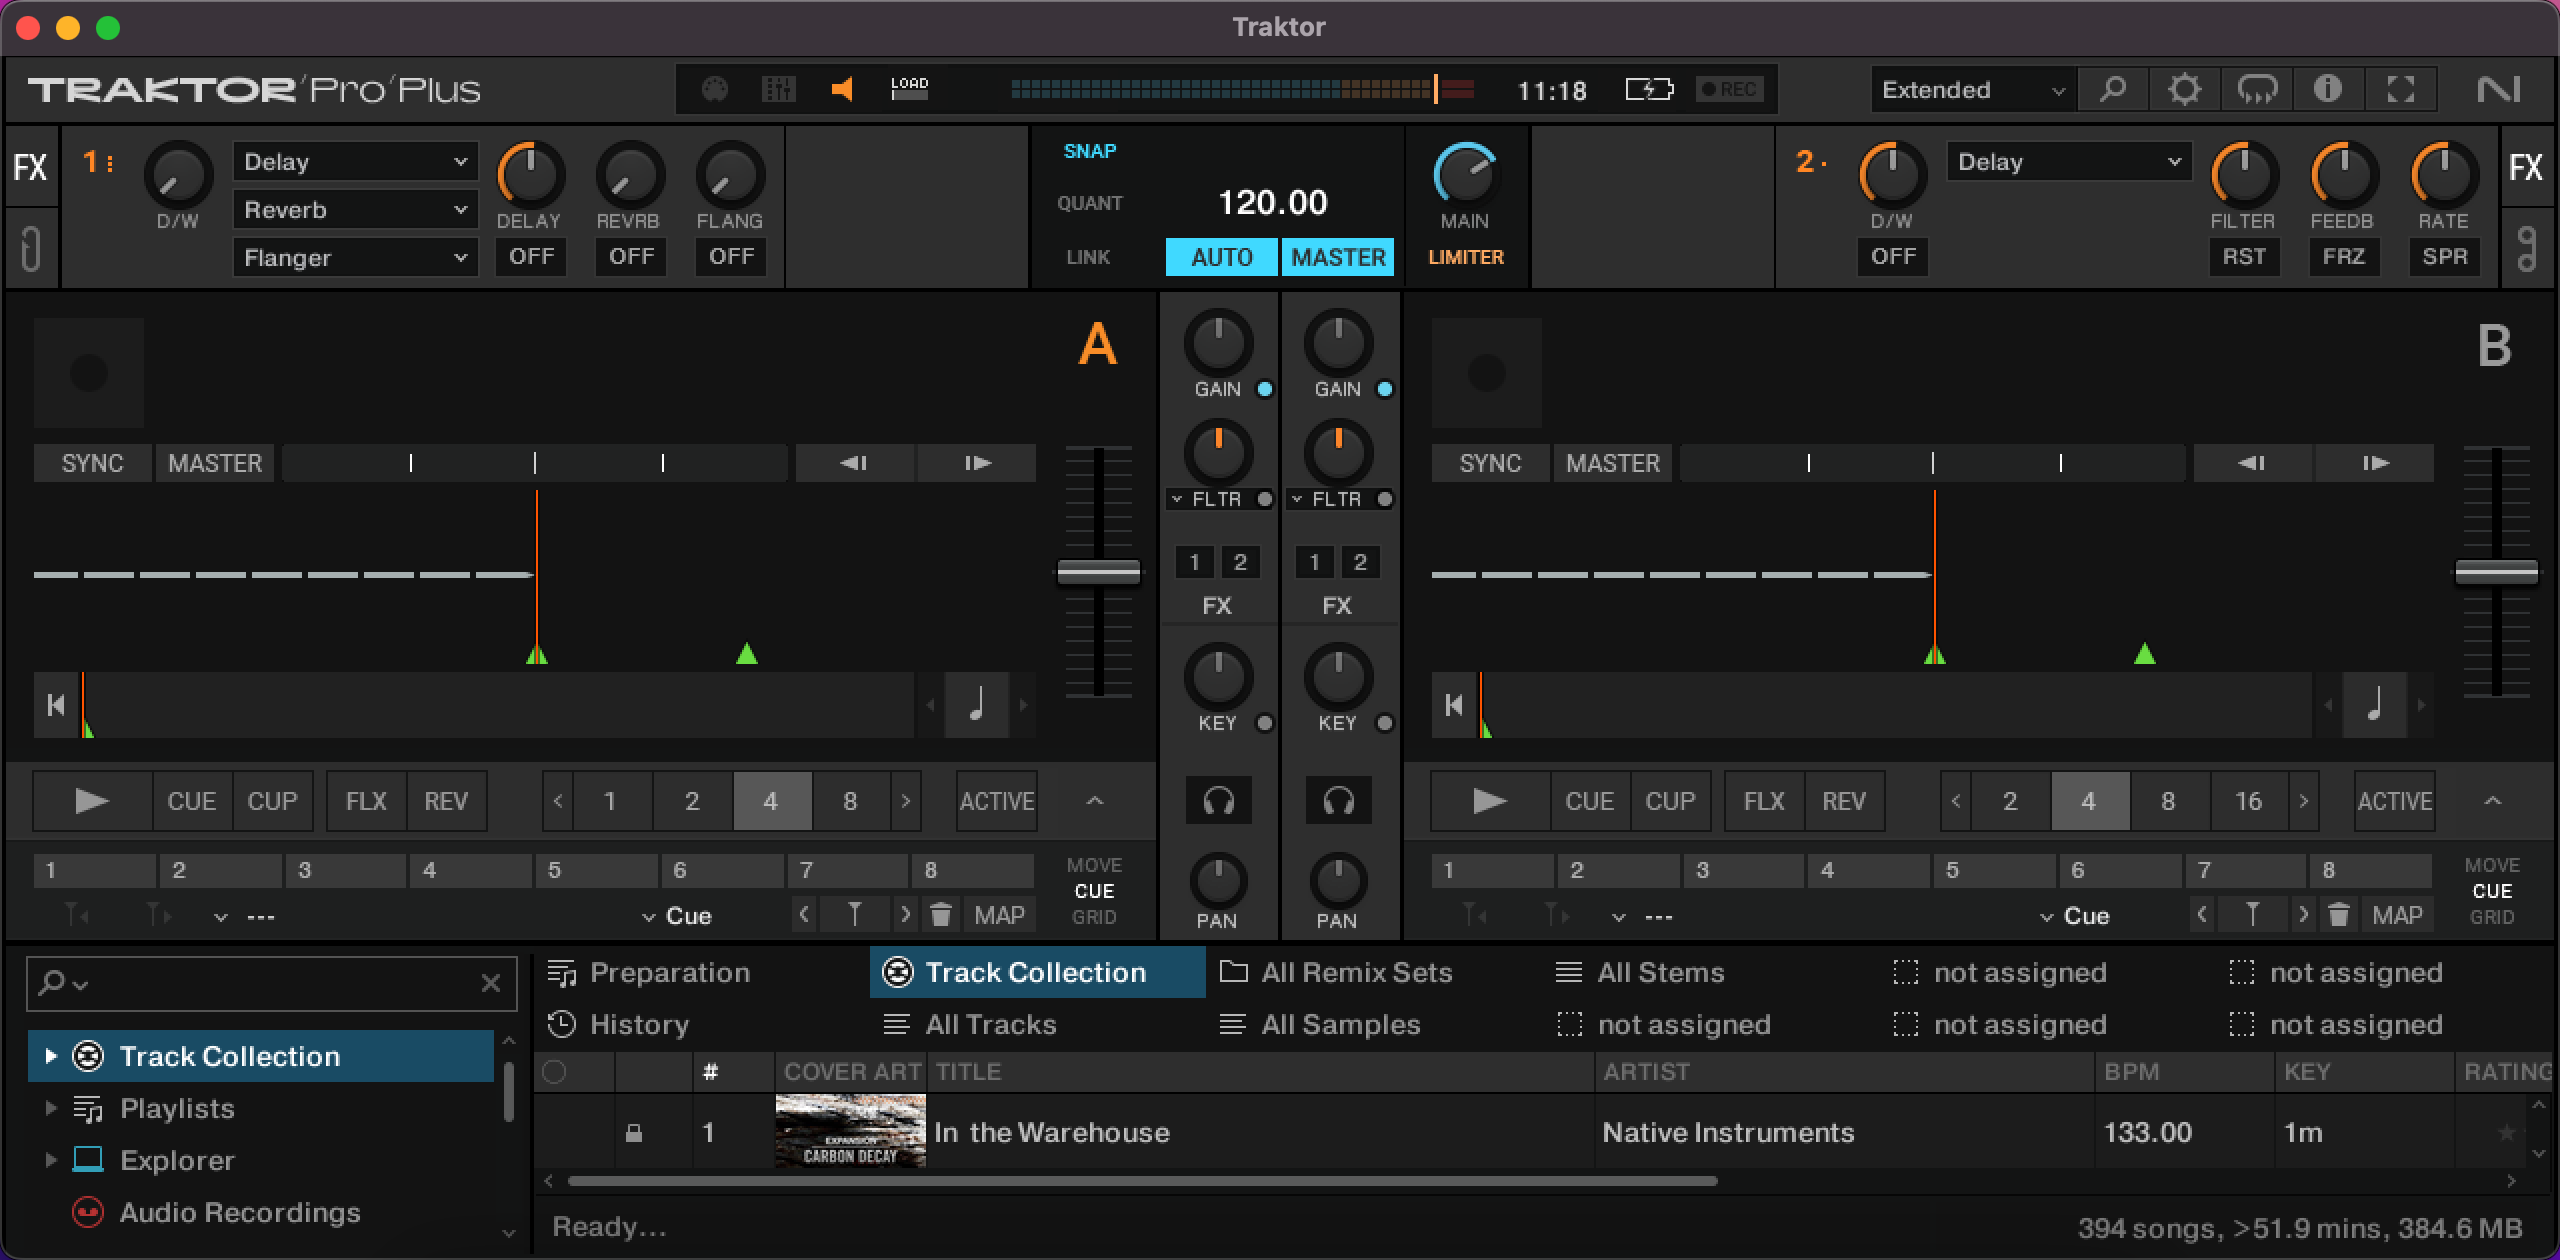The width and height of the screenshot is (2560, 1260).
Task: Click the audio speaker indicator icon
Action: [x=842, y=90]
